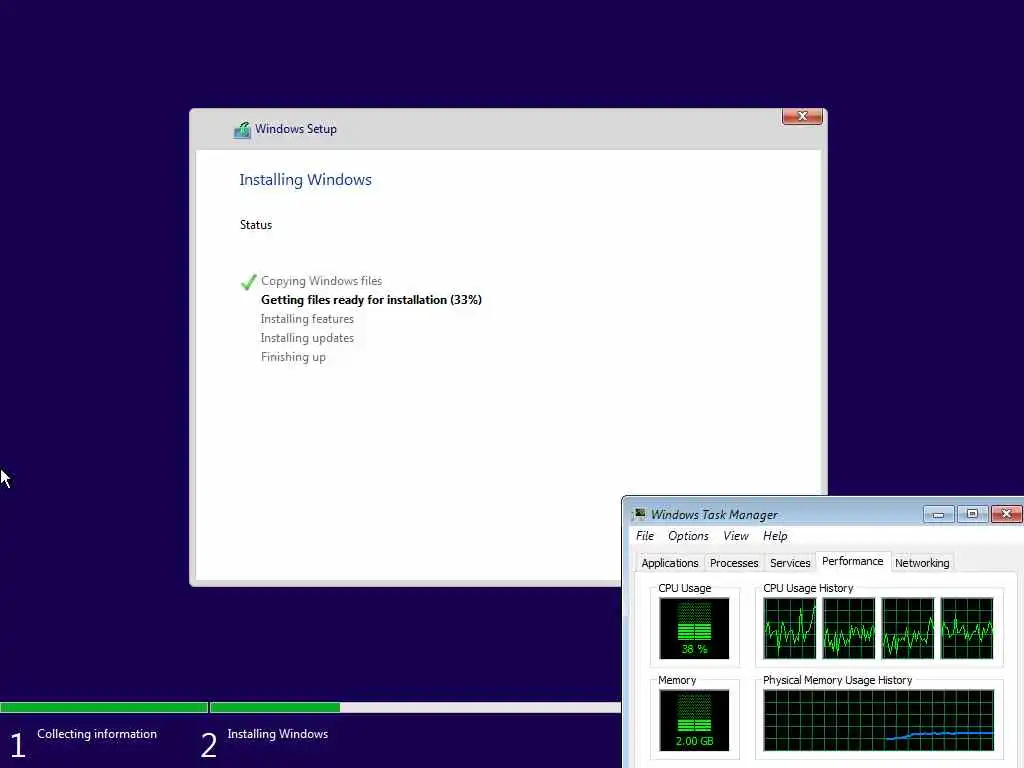Switch to the Networking tab

[921, 563]
